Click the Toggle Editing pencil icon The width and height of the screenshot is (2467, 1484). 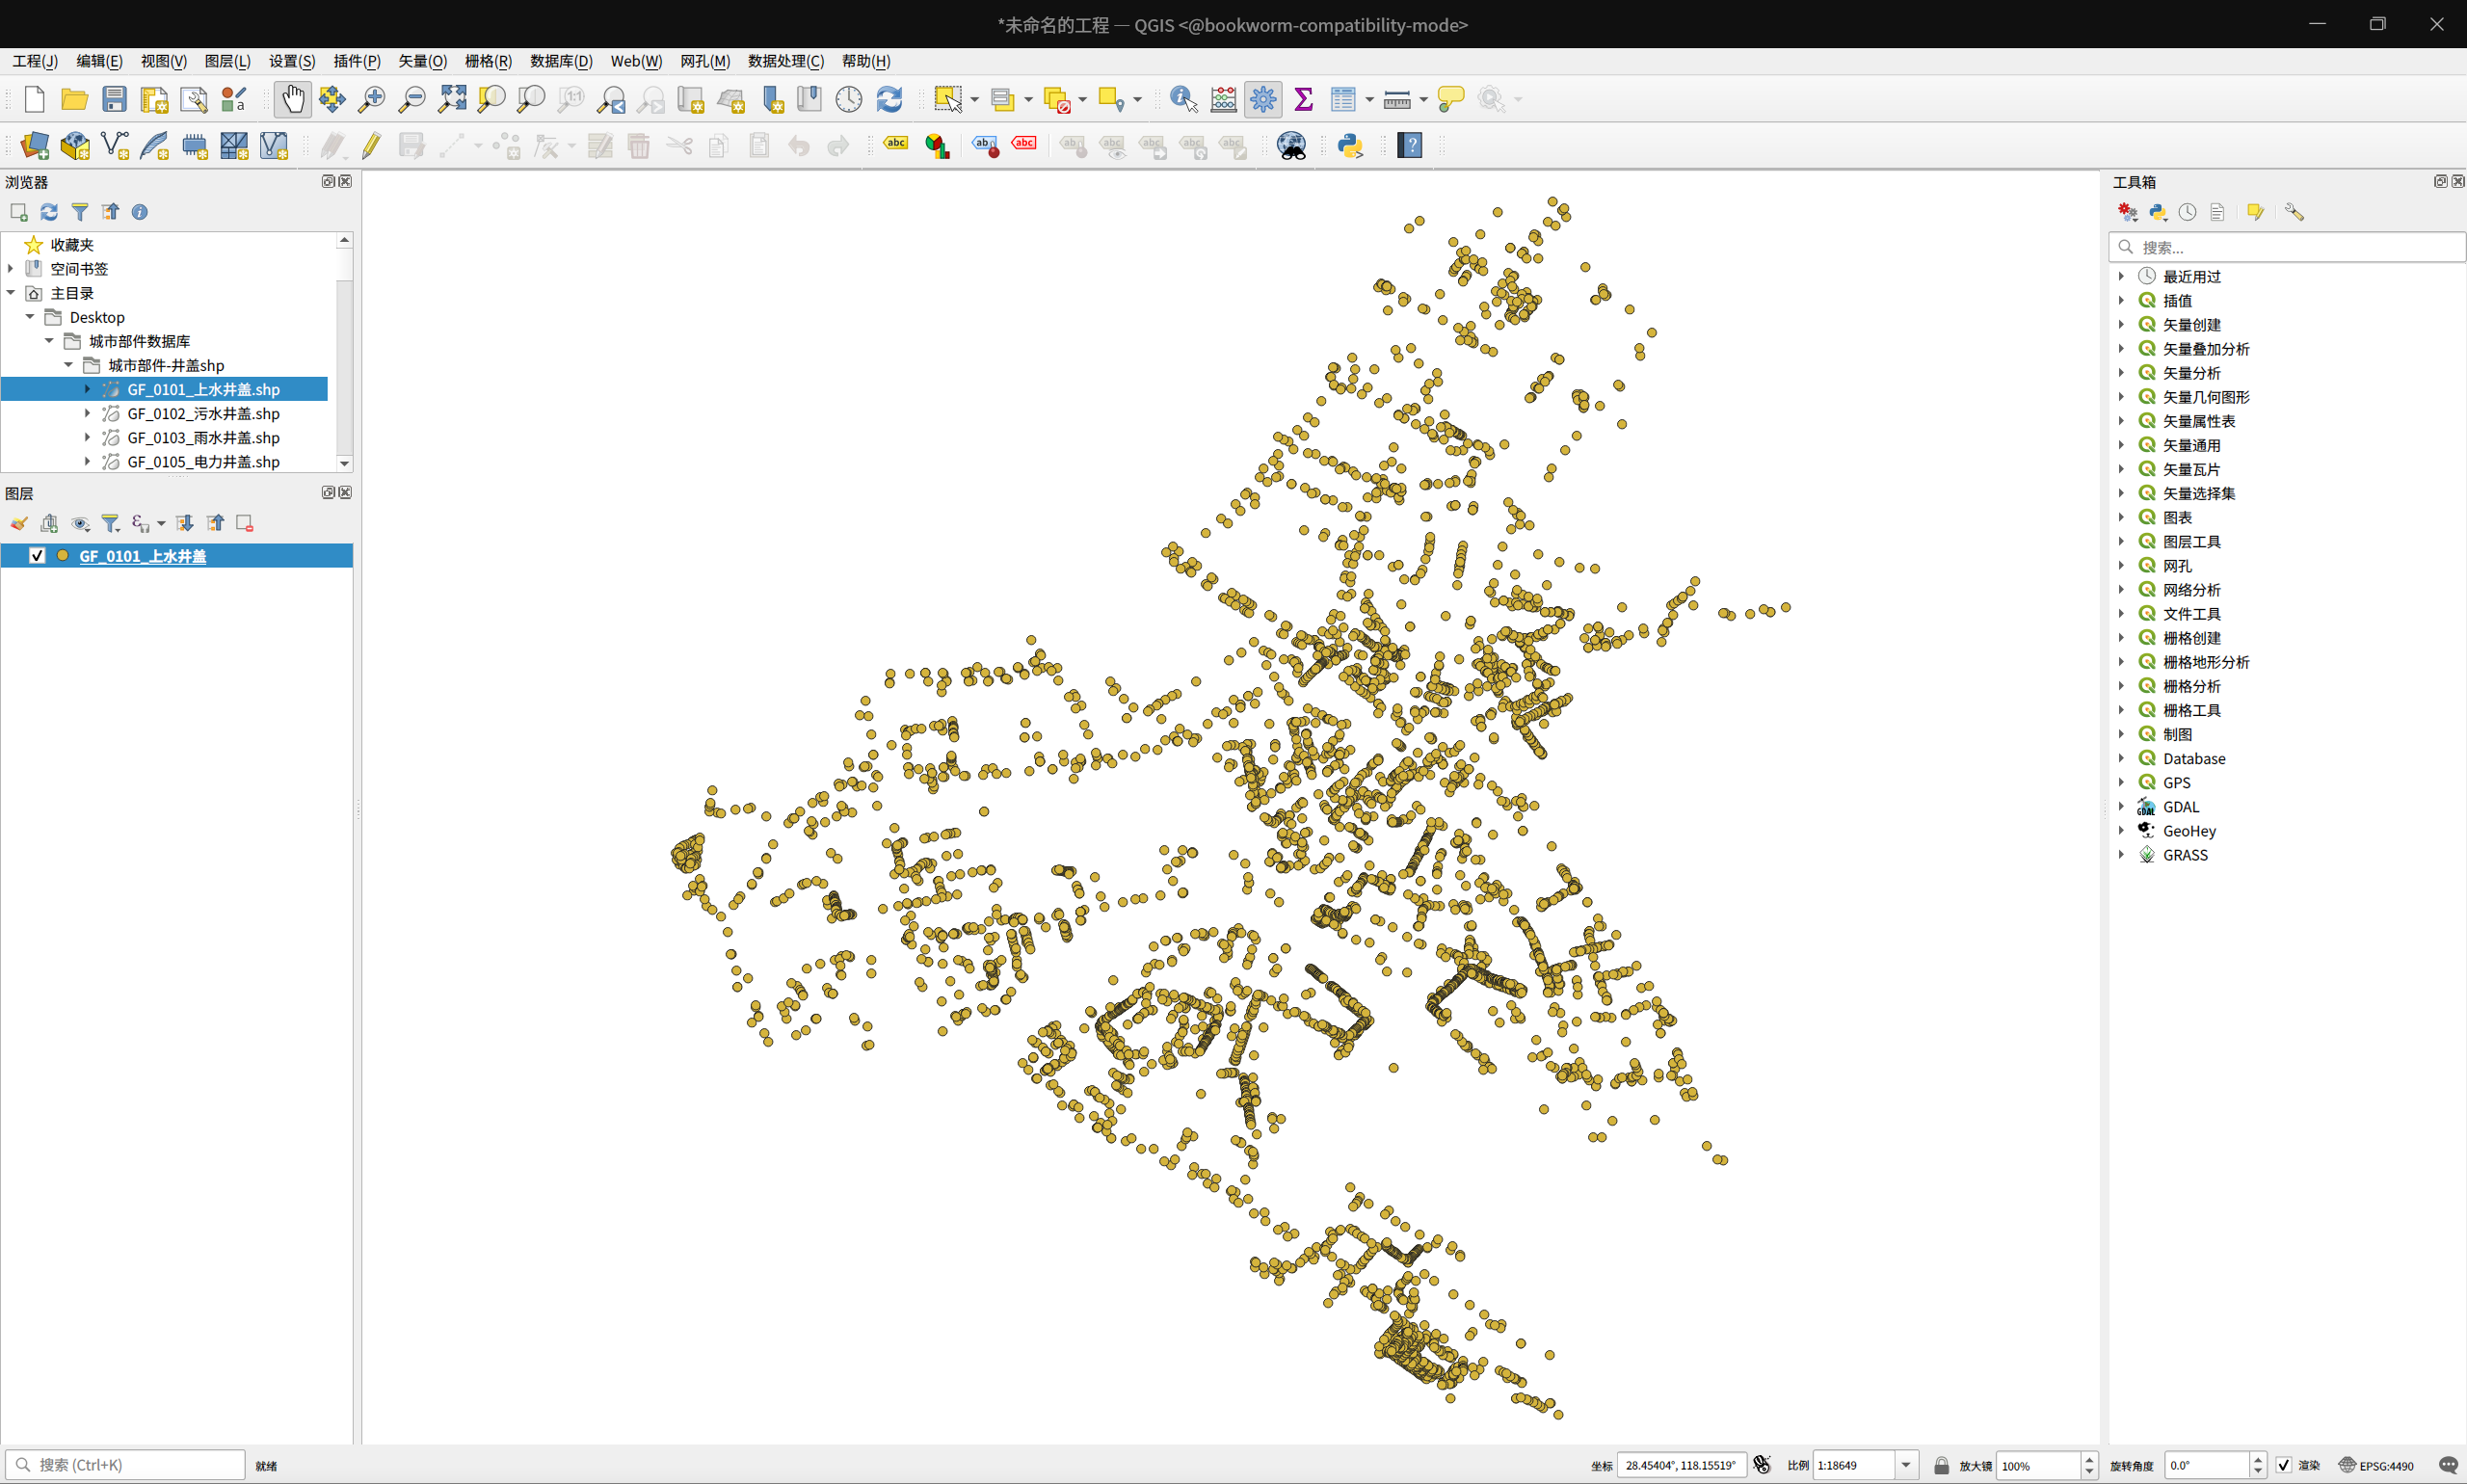(371, 146)
